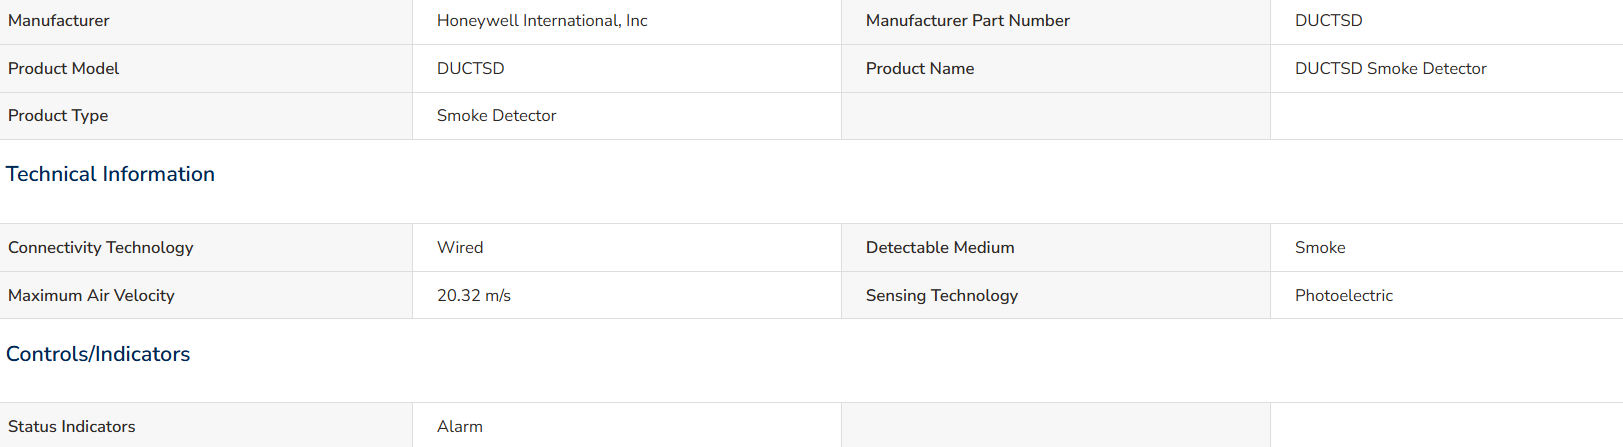Select the Smoke detectable medium value

(1319, 248)
